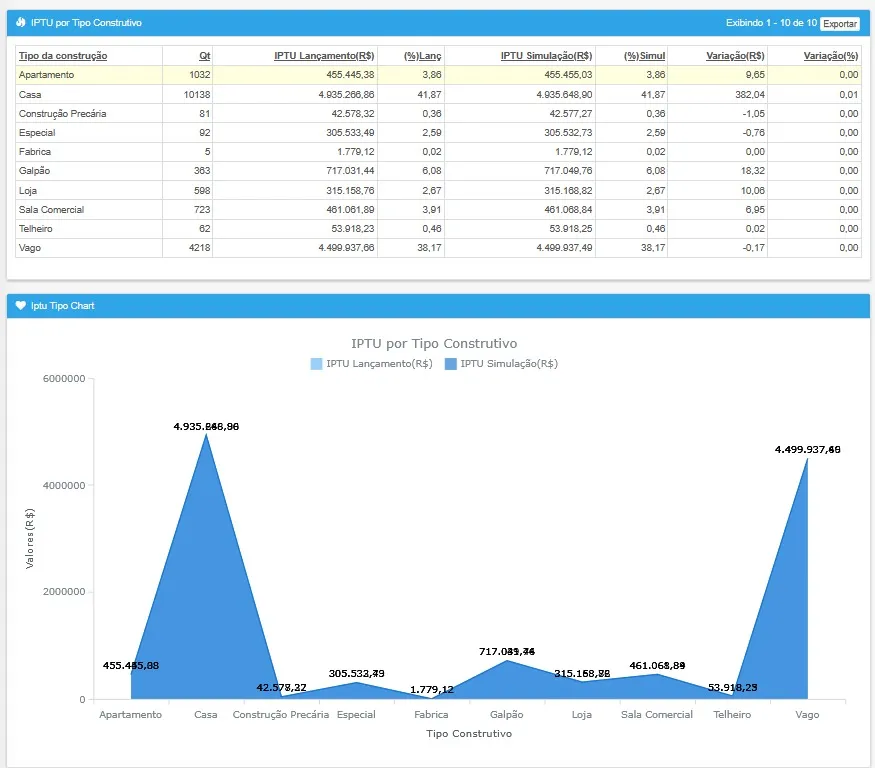The image size is (875, 768).
Task: Click the Vago data point label in chart
Action: pyautogui.click(x=807, y=450)
